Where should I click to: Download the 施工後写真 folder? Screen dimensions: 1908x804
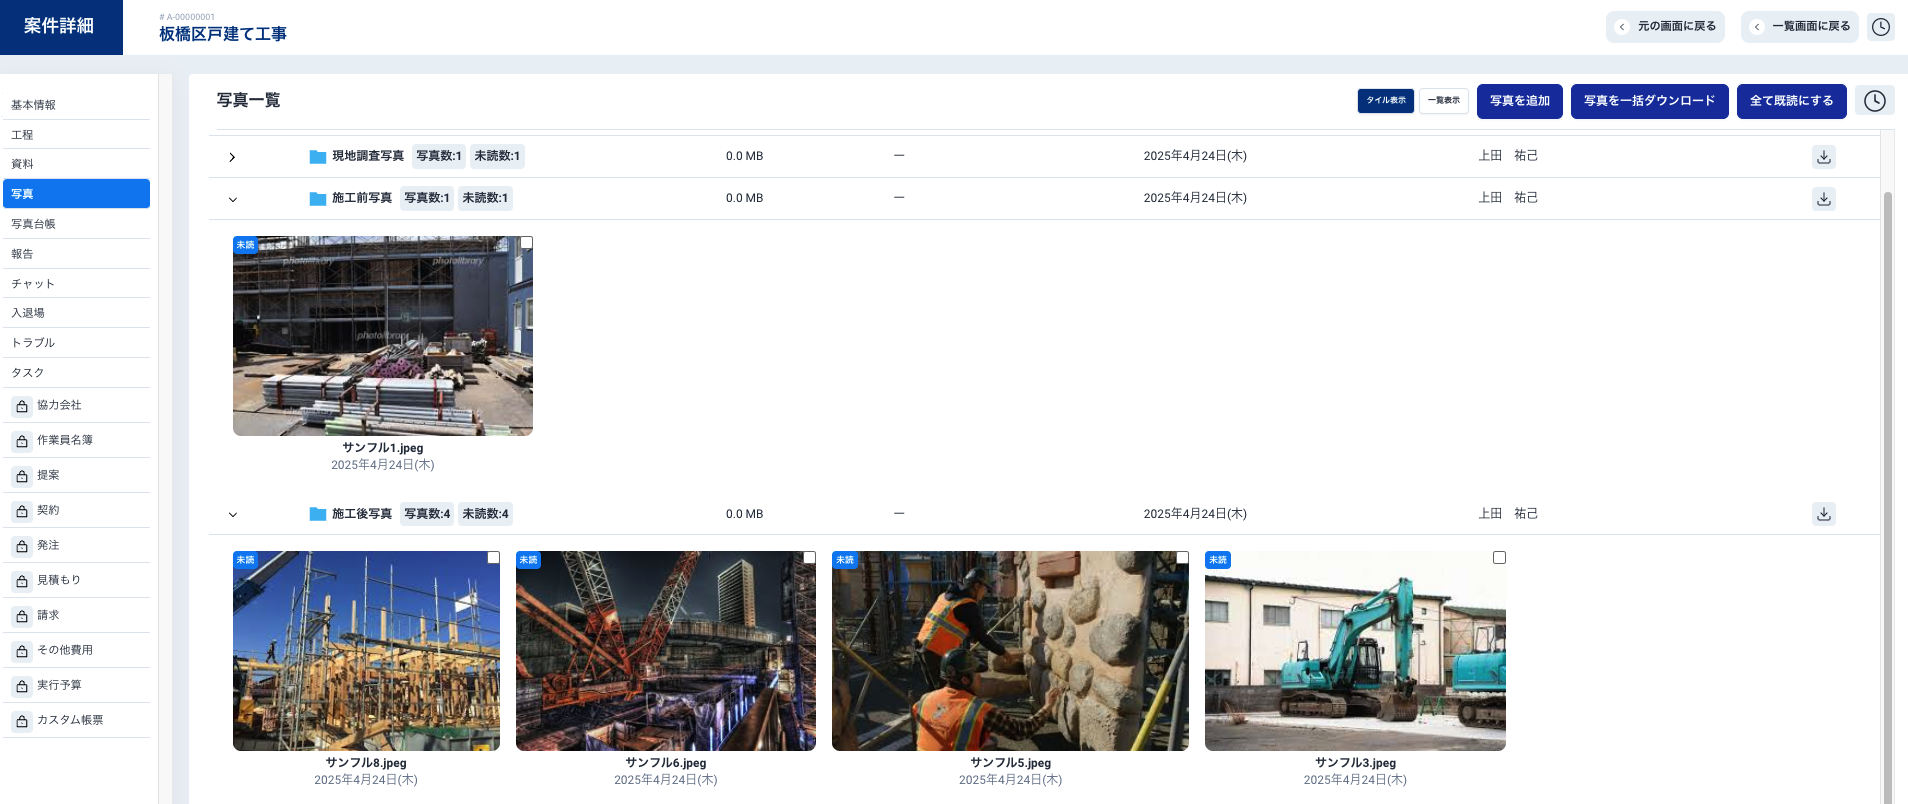point(1824,514)
